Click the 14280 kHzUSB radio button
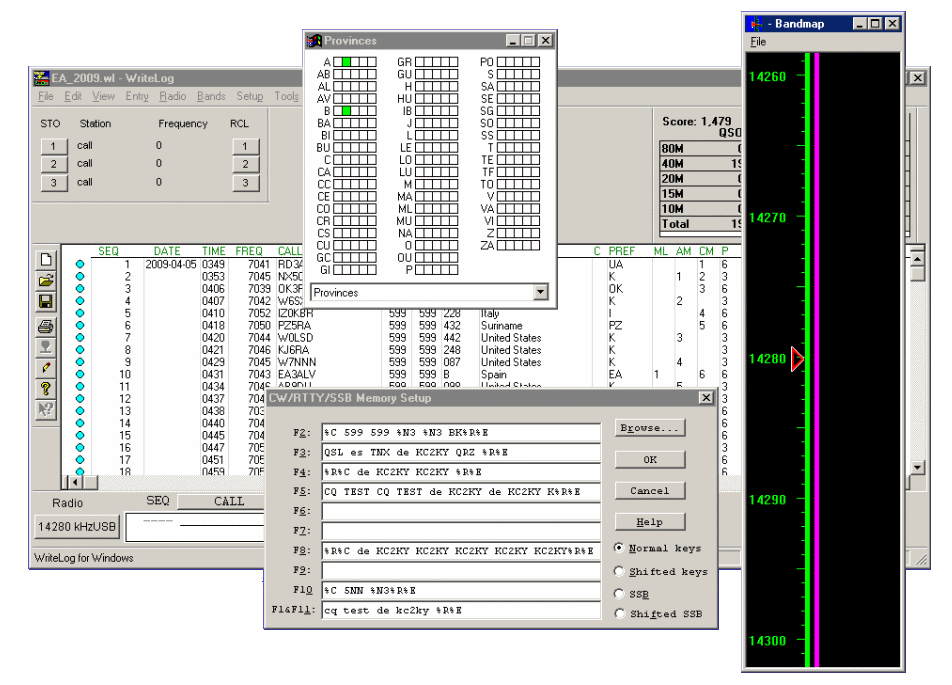The image size is (952, 685). [x=77, y=526]
